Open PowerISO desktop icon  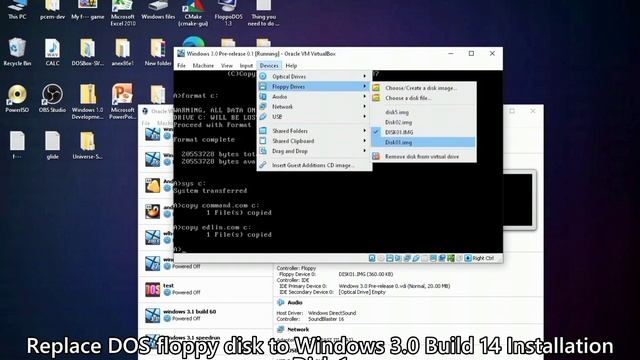(x=17, y=98)
